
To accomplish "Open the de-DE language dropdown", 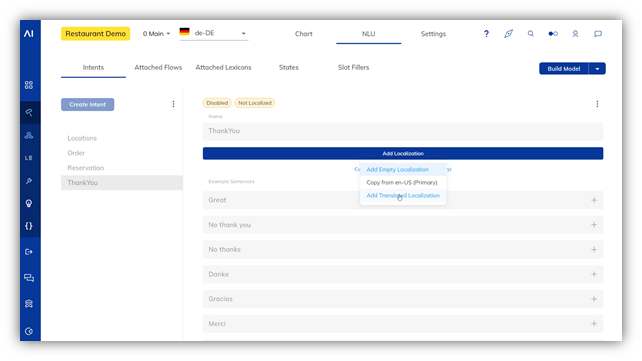I will (214, 33).
